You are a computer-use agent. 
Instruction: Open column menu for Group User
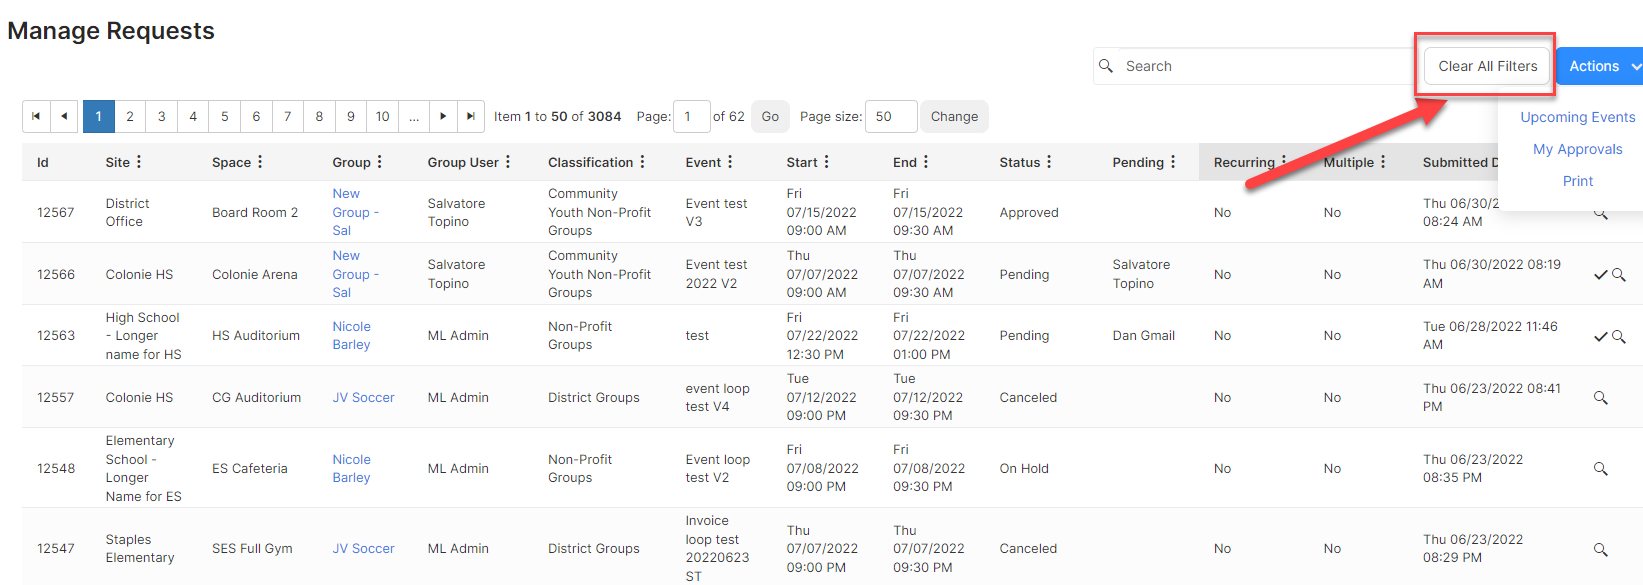pos(508,162)
